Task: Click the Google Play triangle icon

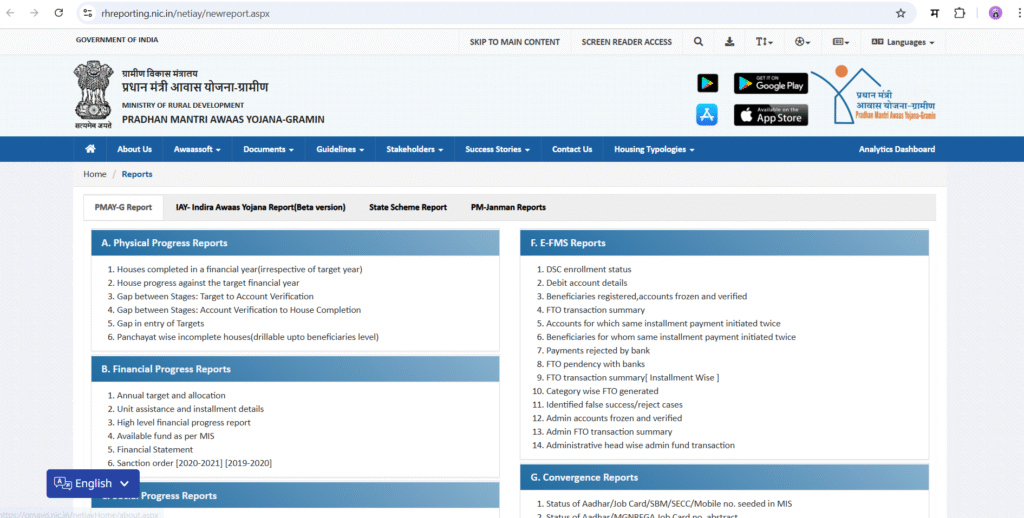Action: 707,83
